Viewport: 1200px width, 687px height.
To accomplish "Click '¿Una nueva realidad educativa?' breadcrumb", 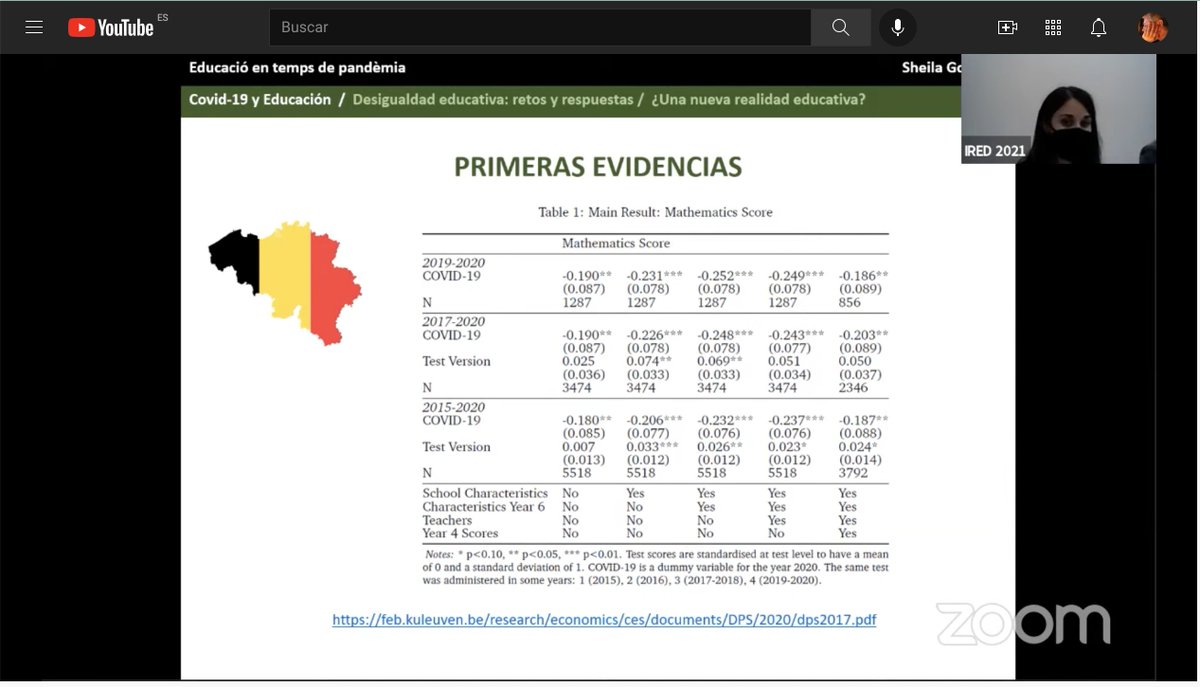I will [x=758, y=100].
